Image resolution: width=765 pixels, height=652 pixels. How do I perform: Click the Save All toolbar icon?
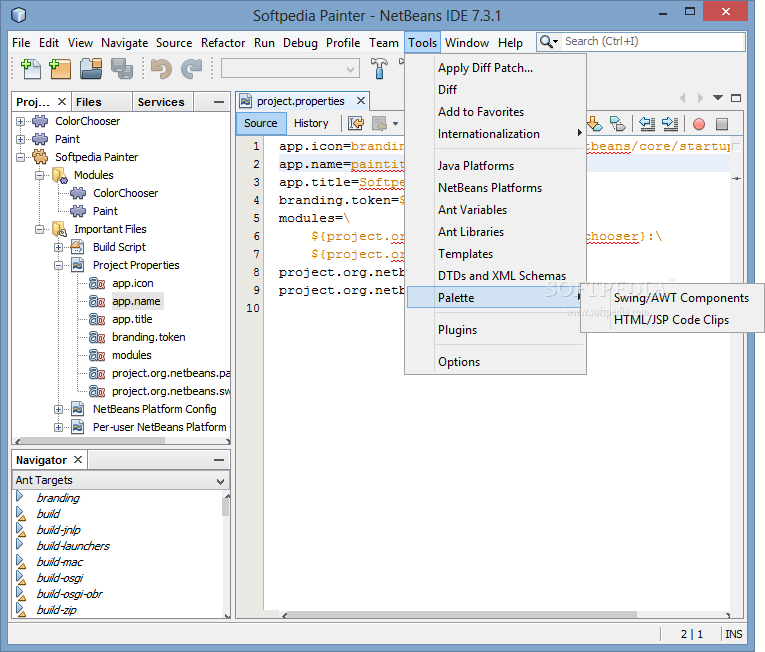click(121, 68)
